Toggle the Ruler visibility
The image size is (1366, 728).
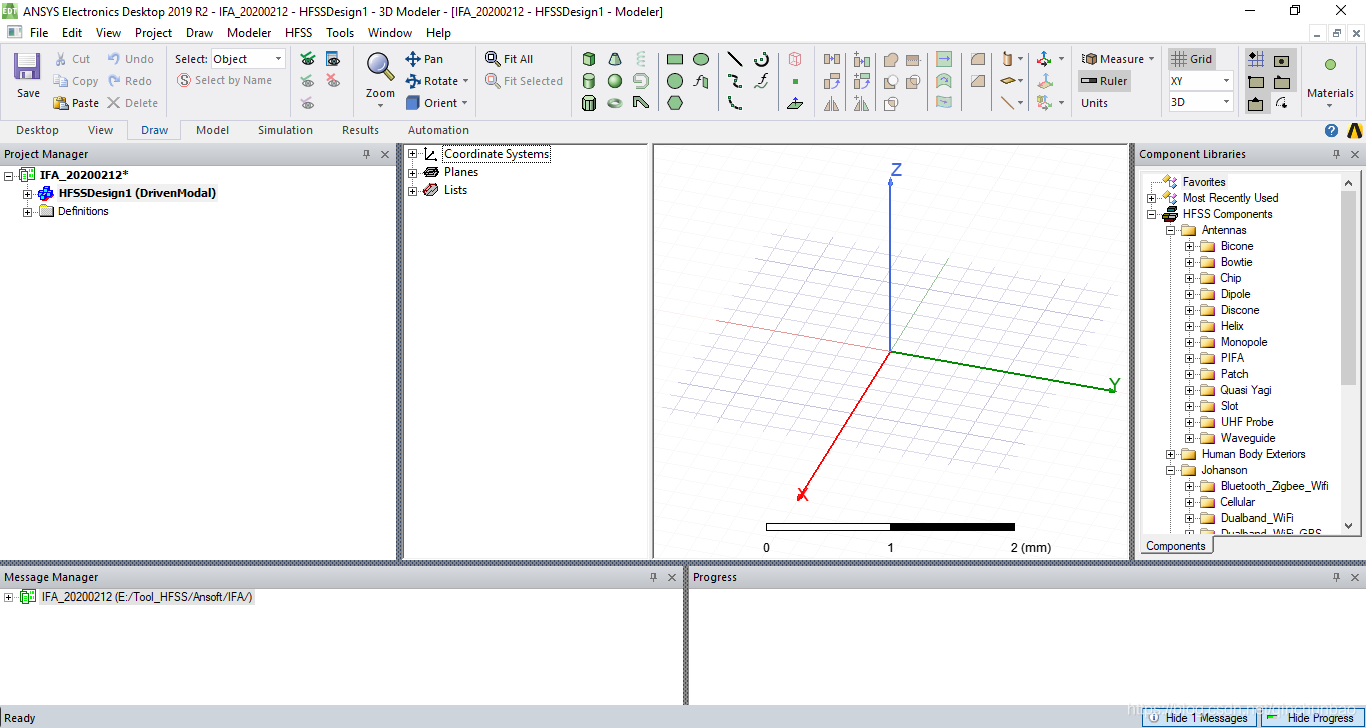[x=1104, y=81]
